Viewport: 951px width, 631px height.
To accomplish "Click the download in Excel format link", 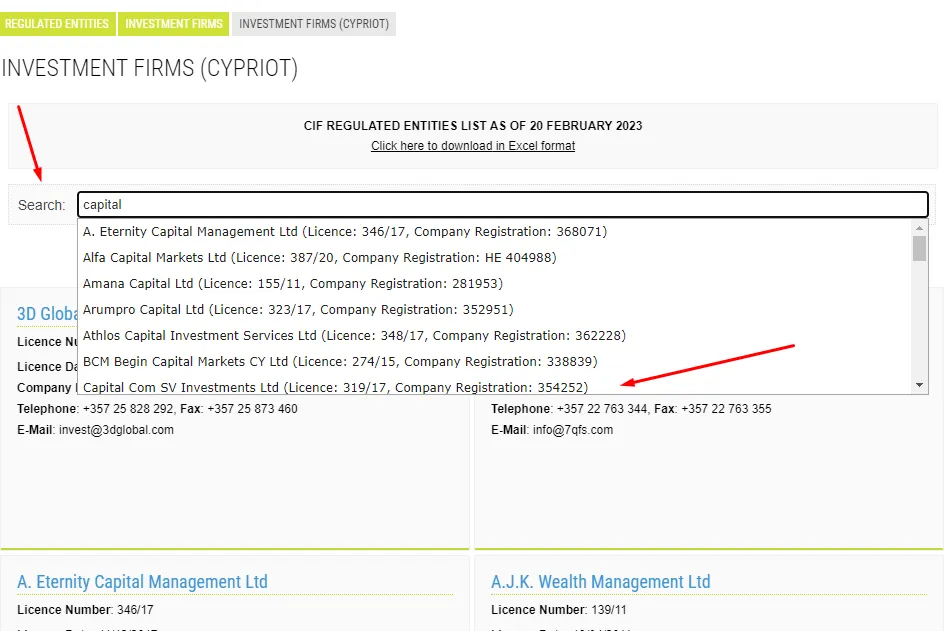I will [473, 146].
